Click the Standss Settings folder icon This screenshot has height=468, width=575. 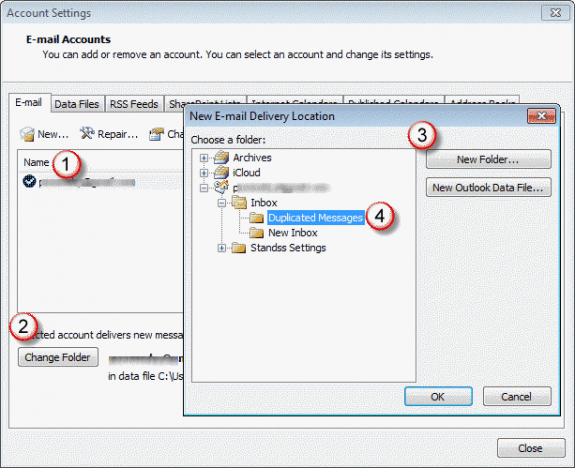[239, 248]
